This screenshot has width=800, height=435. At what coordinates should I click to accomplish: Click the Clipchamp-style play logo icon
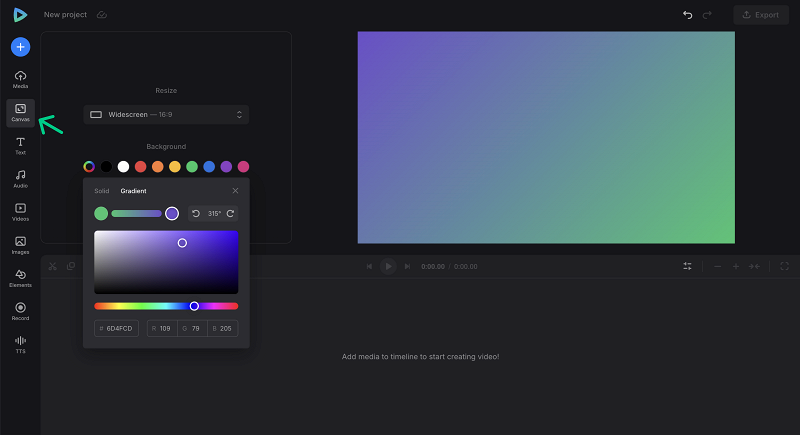20,15
